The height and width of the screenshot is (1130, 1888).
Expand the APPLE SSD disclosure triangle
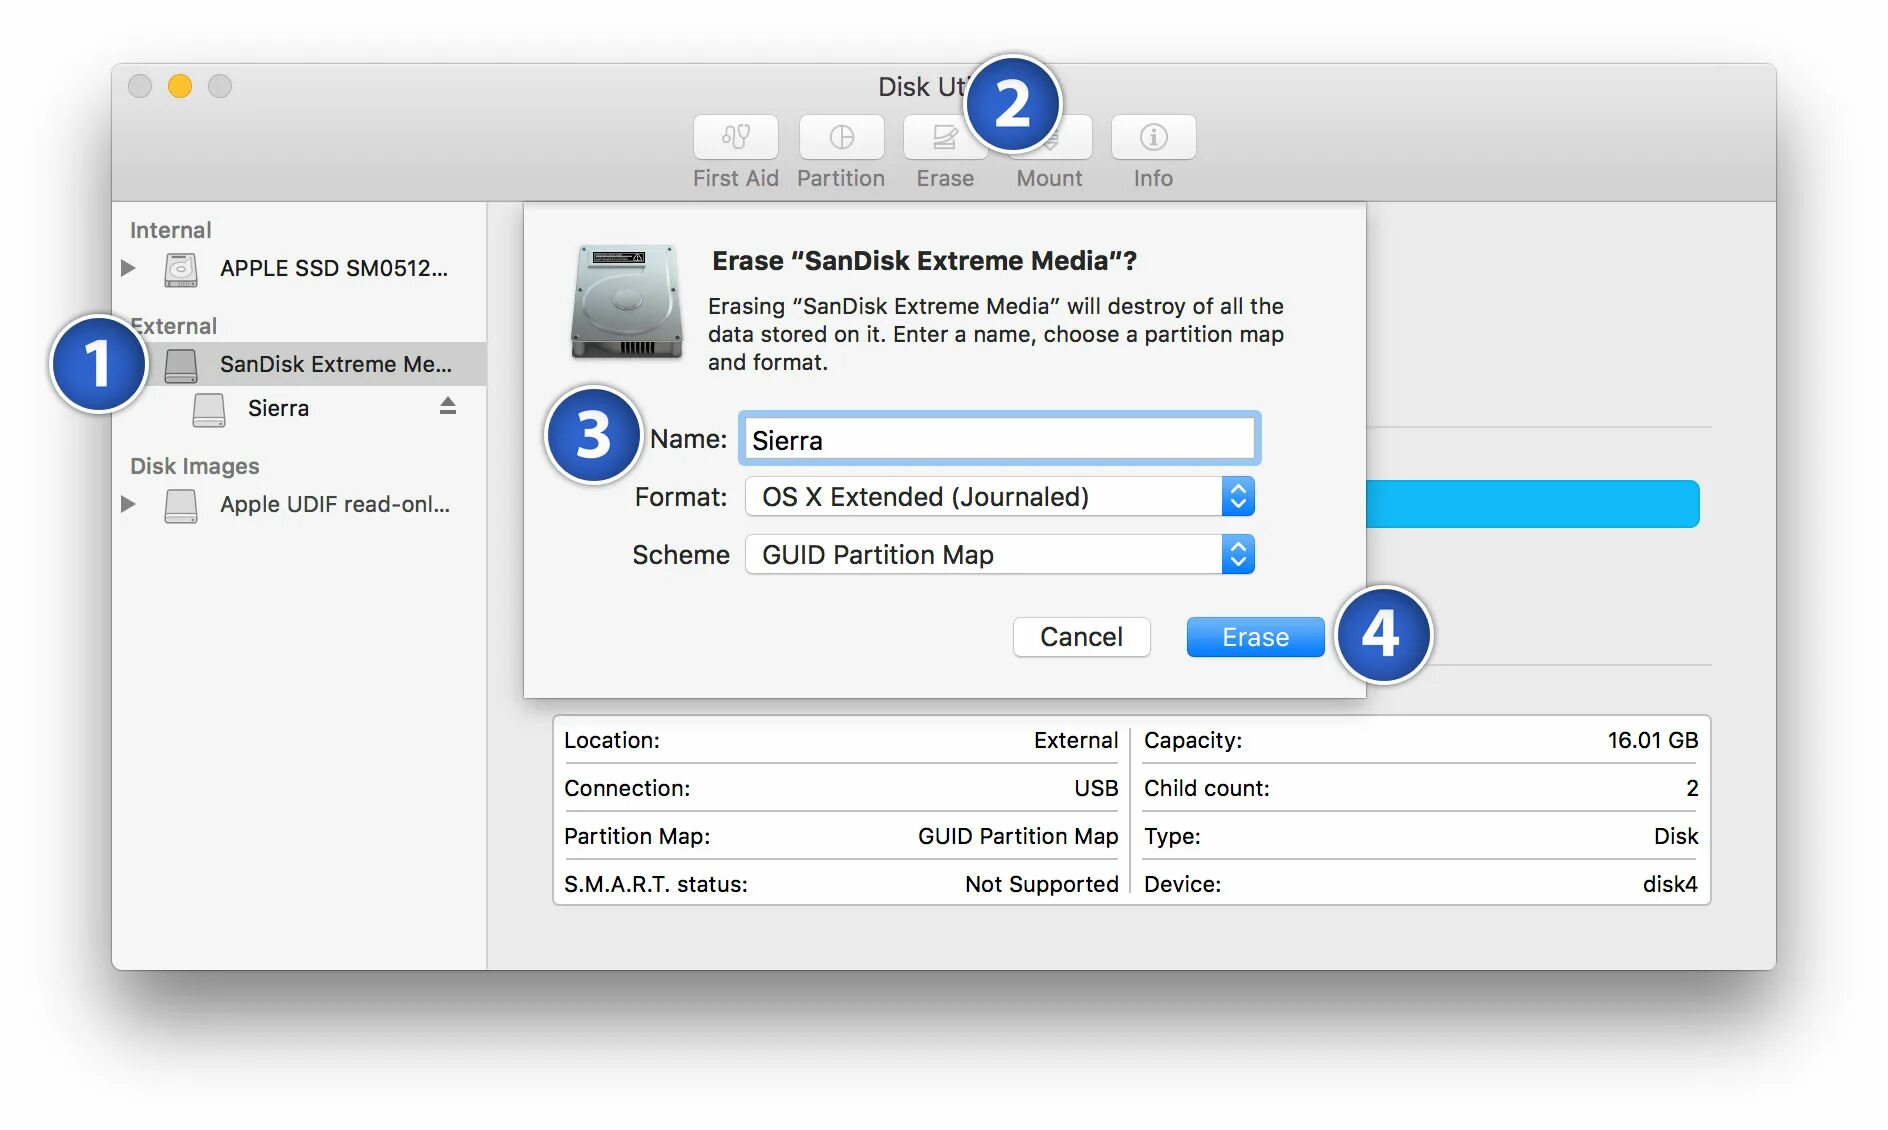(128, 268)
